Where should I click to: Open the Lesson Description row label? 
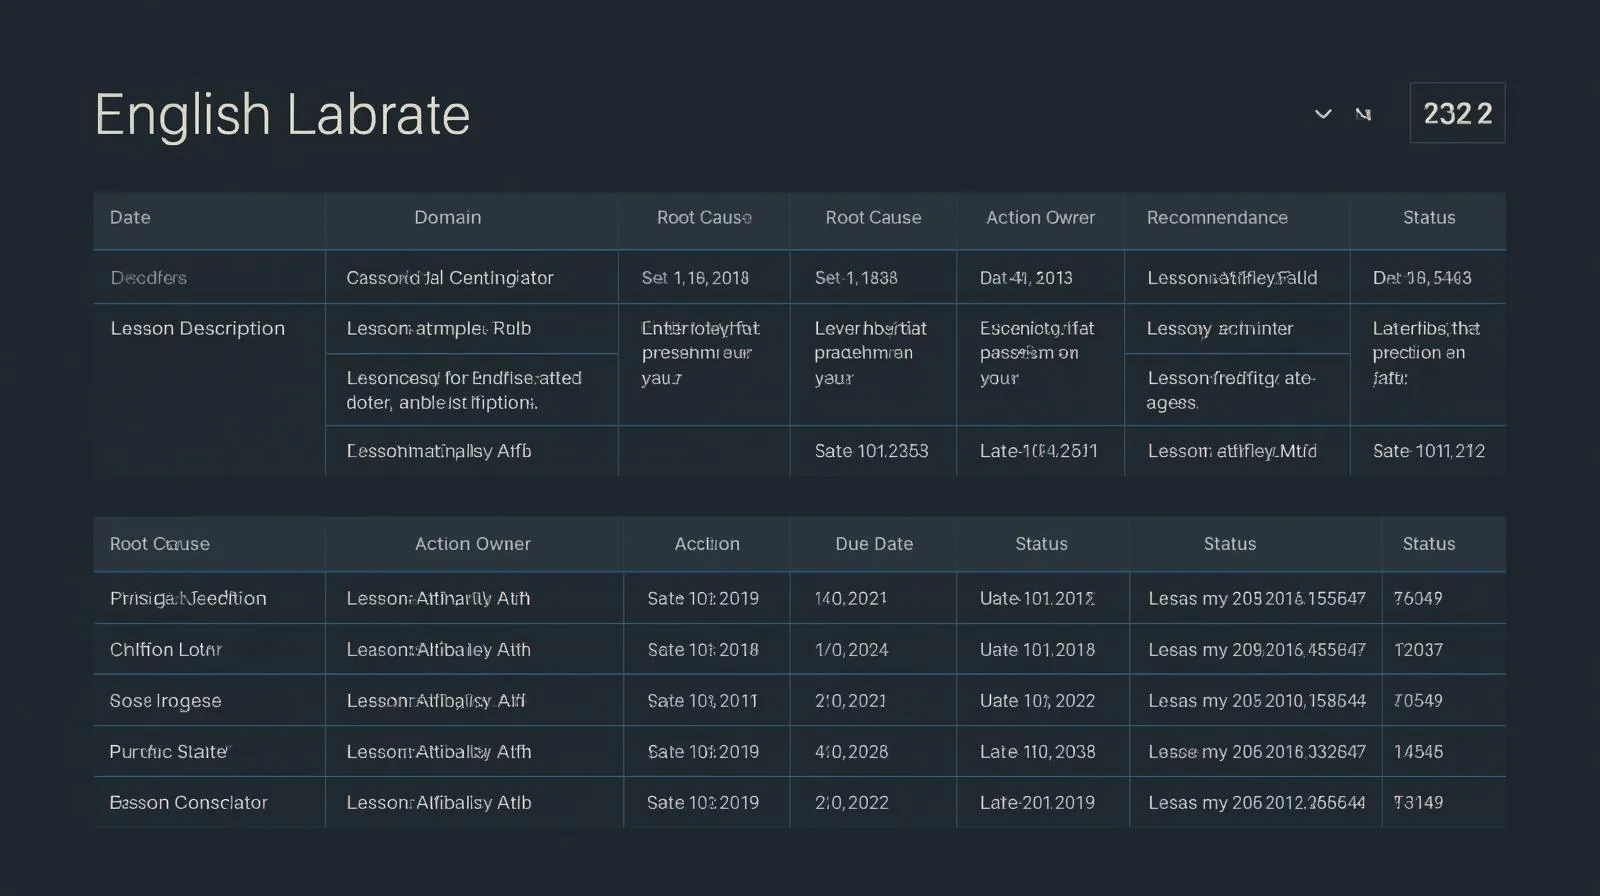coord(197,329)
